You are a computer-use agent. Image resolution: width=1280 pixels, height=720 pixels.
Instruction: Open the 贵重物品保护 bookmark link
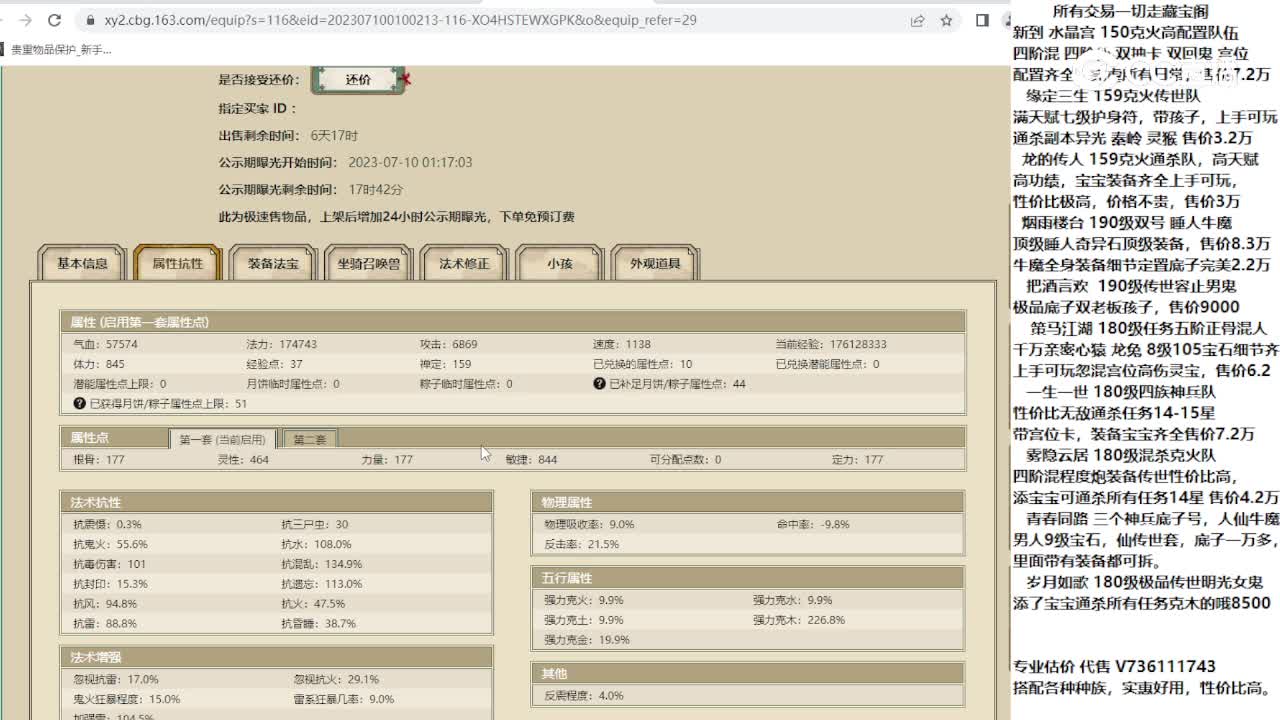[x=60, y=49]
